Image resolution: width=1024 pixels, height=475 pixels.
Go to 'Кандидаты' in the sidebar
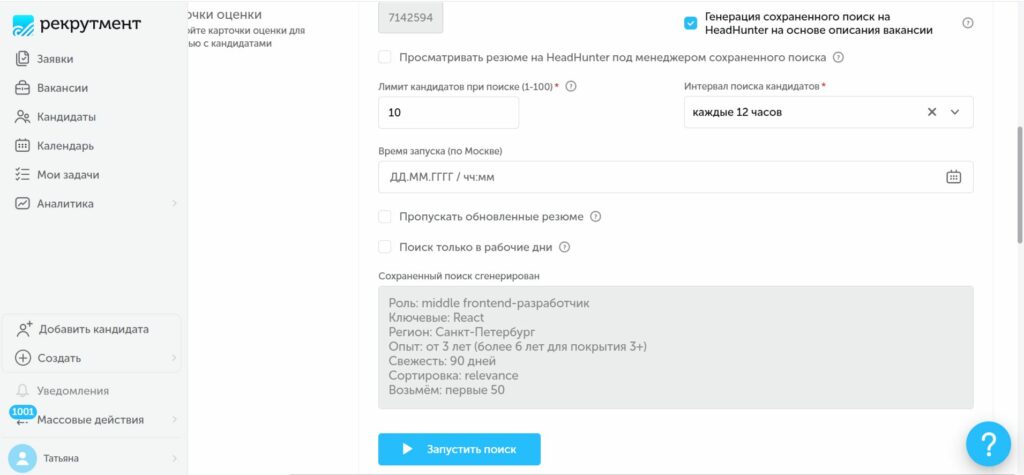66,117
